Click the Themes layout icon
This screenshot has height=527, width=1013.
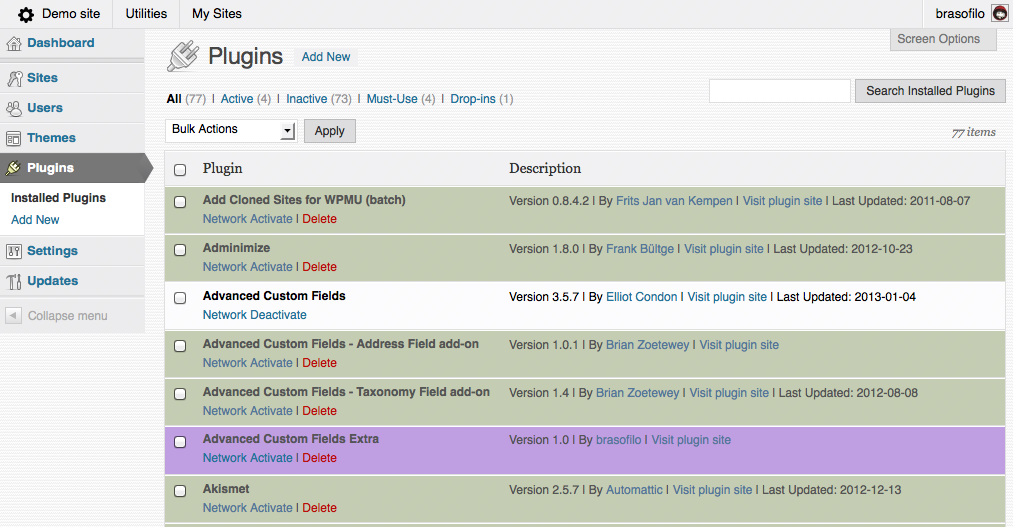[14, 138]
